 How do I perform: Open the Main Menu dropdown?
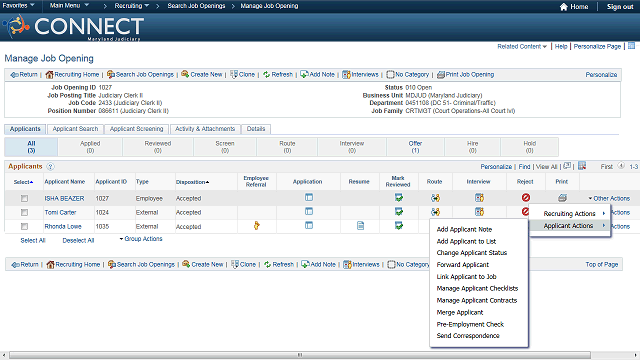(x=69, y=6)
